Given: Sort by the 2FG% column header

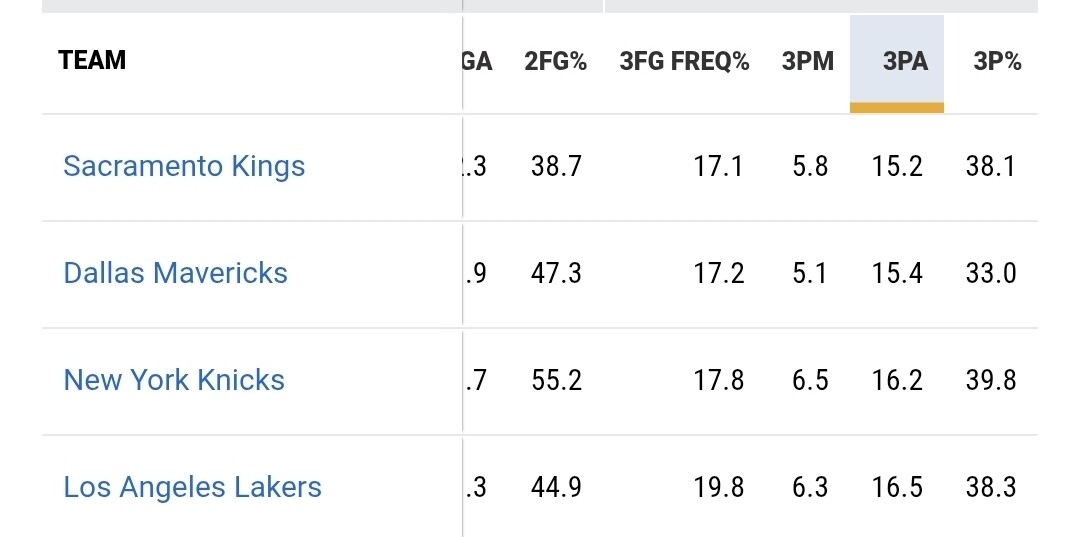Looking at the screenshot, I should tap(555, 62).
